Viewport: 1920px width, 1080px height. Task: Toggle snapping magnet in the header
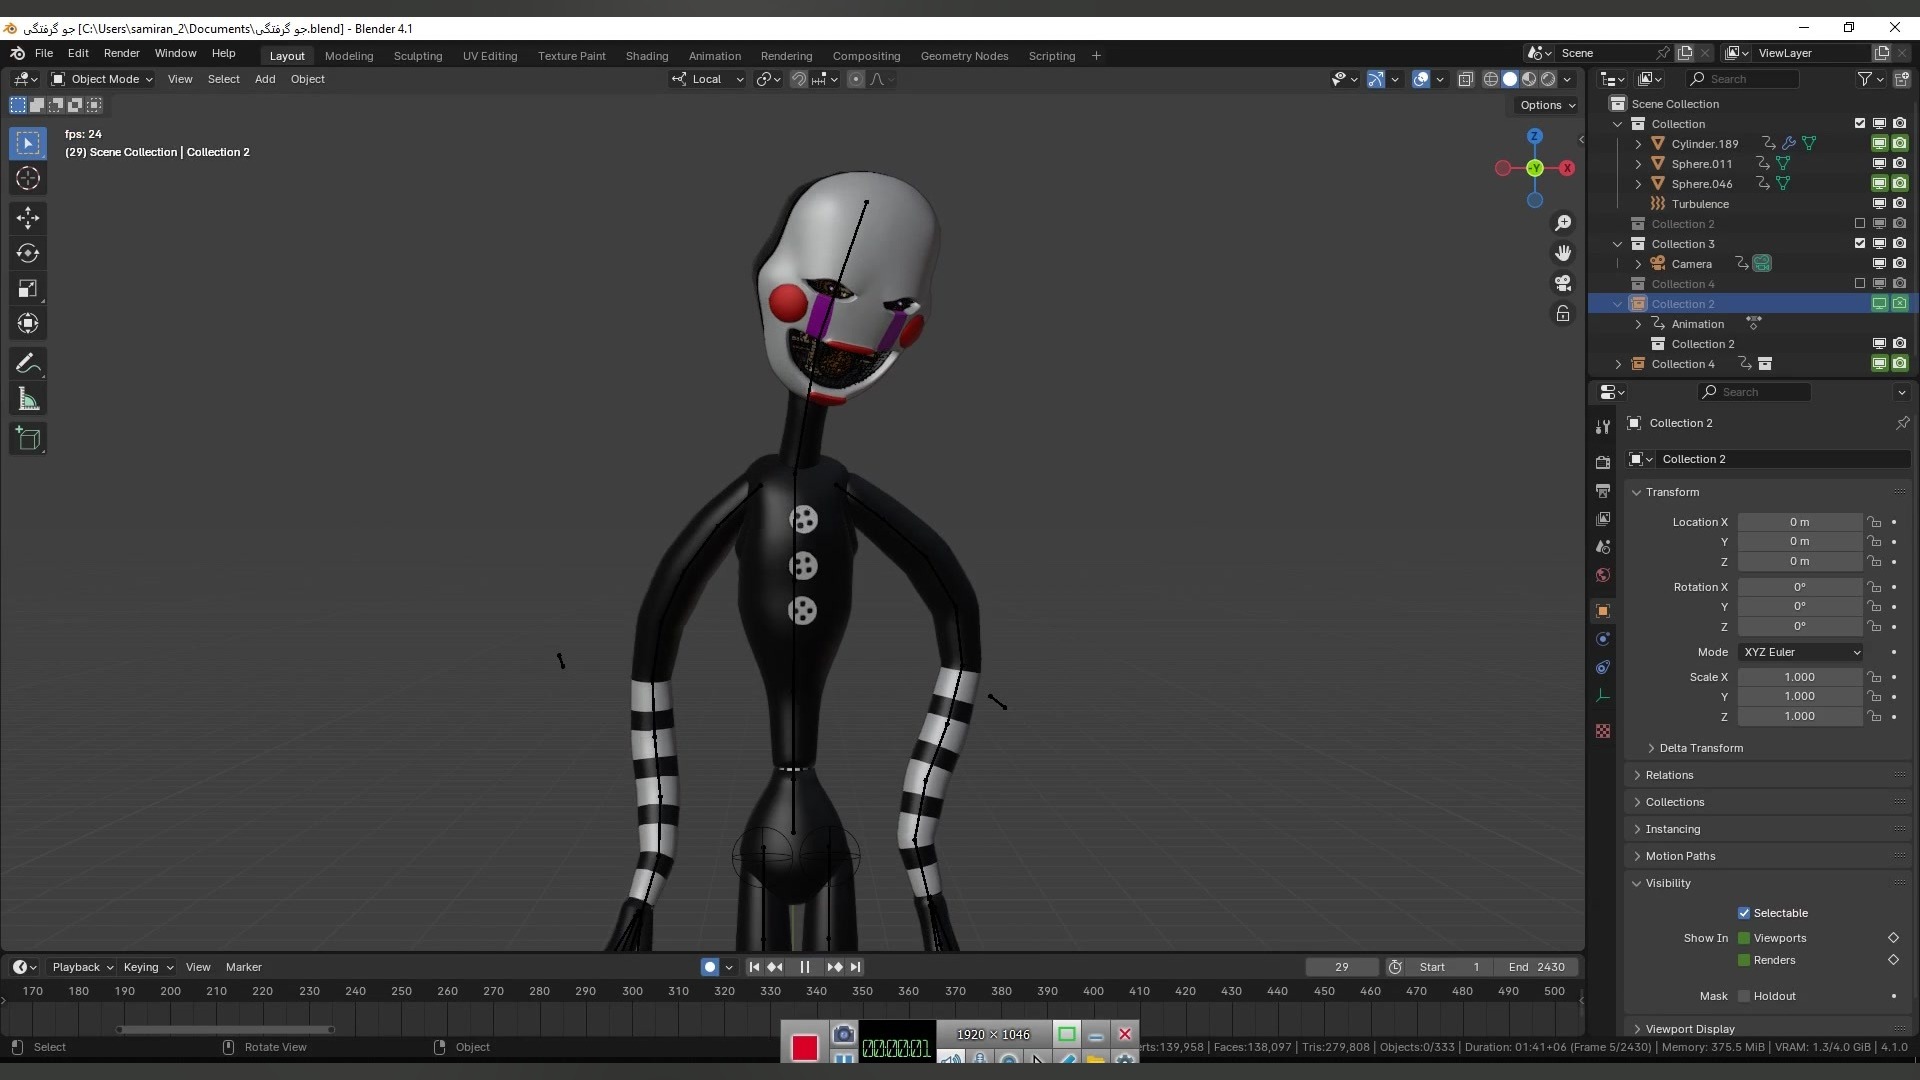[799, 79]
